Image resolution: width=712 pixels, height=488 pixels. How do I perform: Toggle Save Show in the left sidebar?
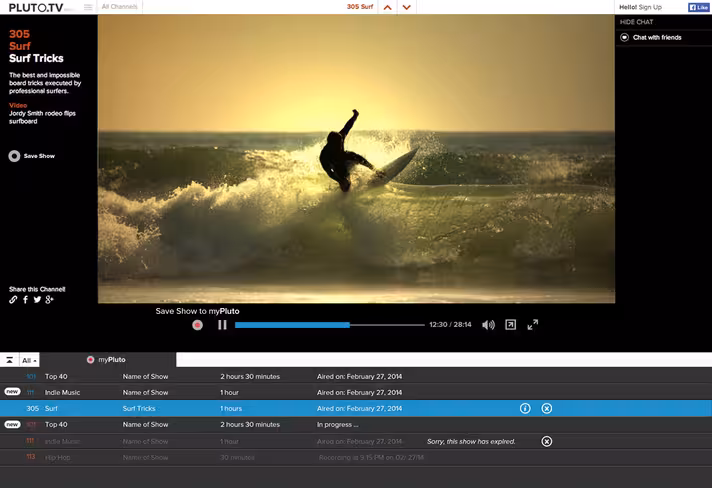(x=32, y=156)
